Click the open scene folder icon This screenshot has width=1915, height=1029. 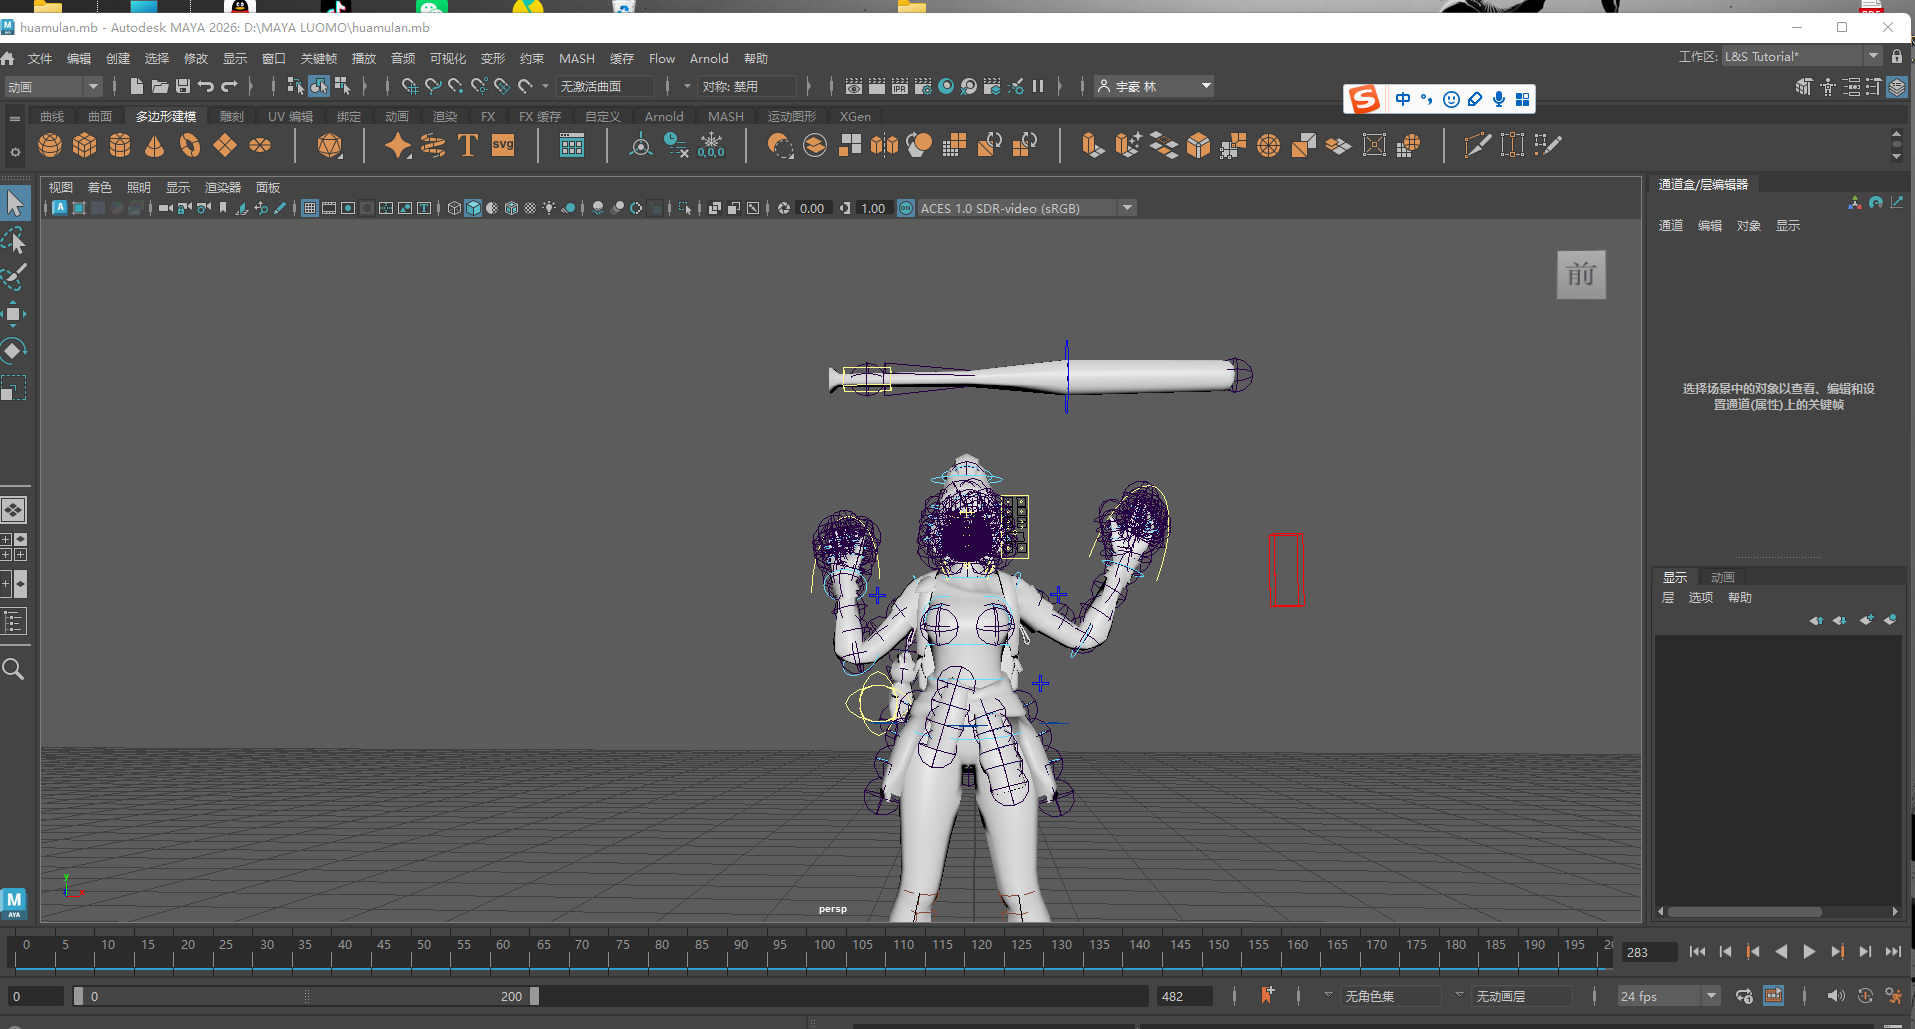point(160,86)
